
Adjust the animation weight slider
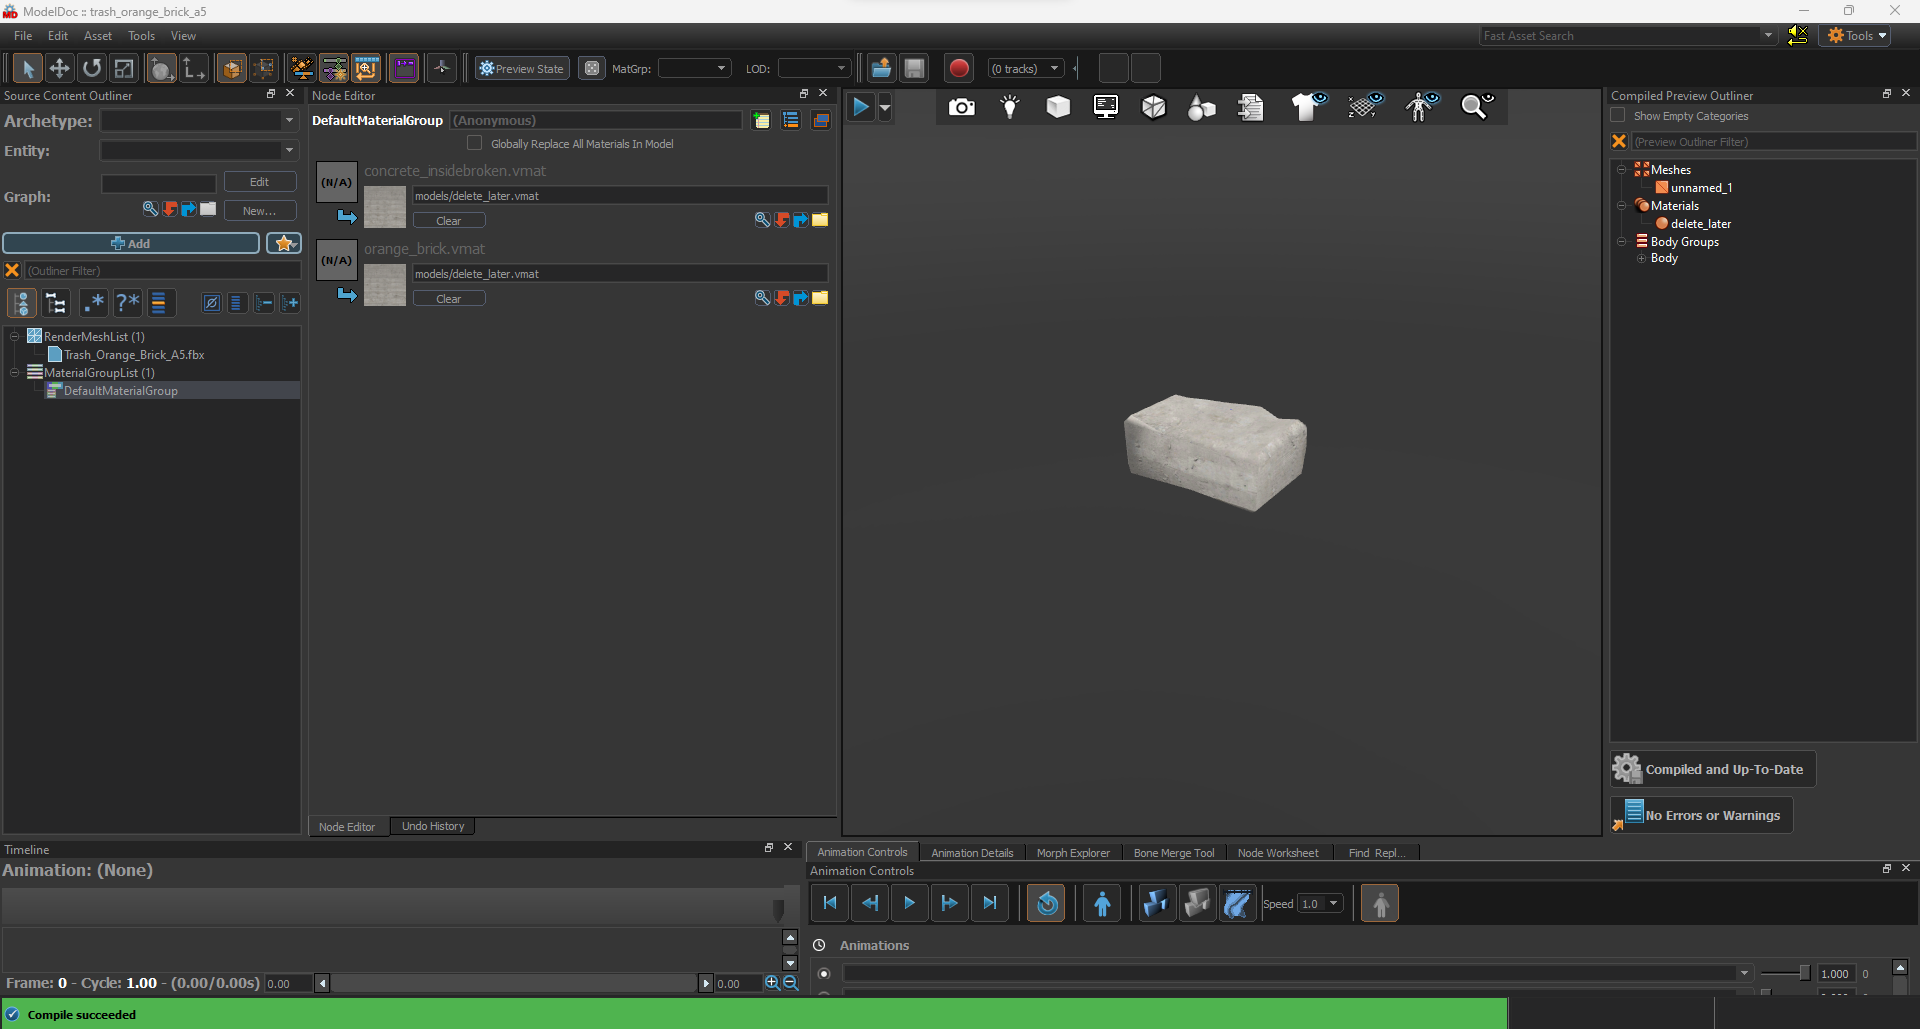[1803, 973]
